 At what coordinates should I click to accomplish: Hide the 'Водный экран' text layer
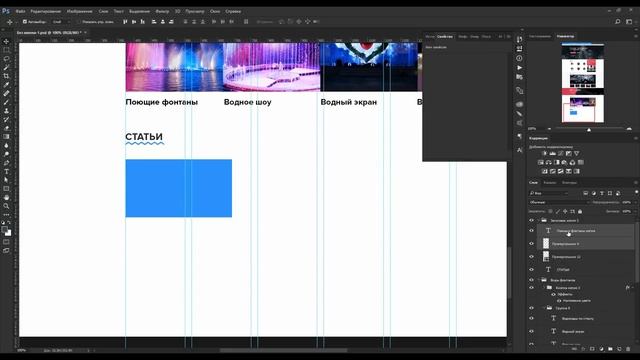pos(531,331)
